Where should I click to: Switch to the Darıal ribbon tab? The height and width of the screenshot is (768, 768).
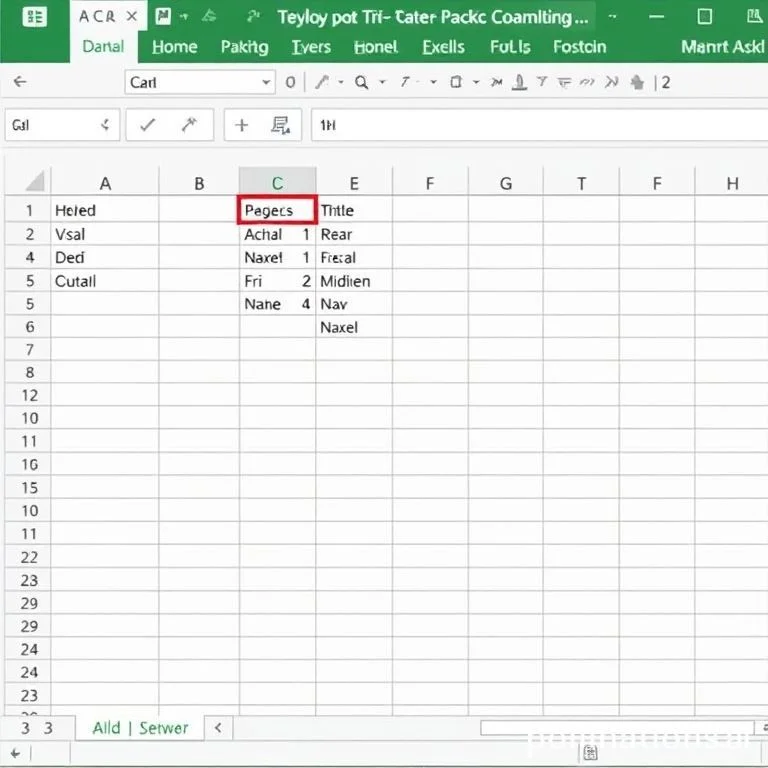[103, 47]
